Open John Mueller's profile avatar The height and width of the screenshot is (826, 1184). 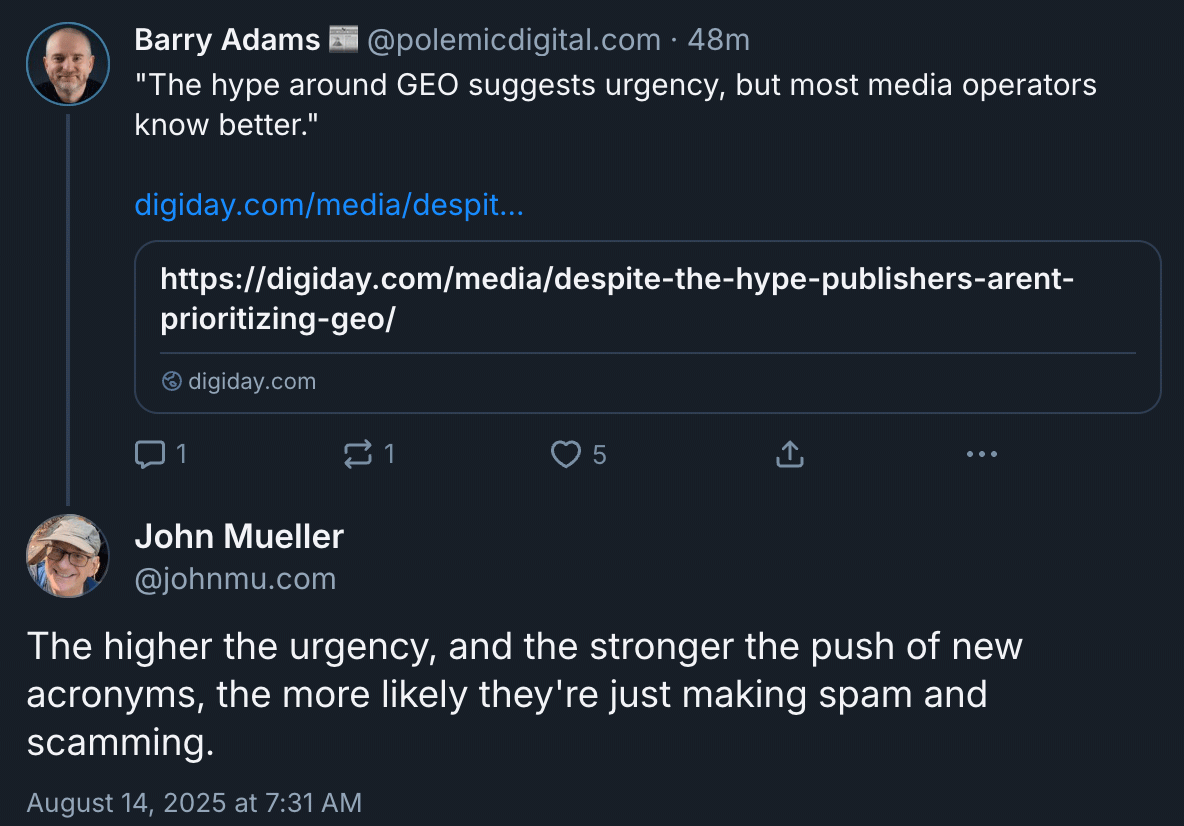pyautogui.click(x=67, y=556)
